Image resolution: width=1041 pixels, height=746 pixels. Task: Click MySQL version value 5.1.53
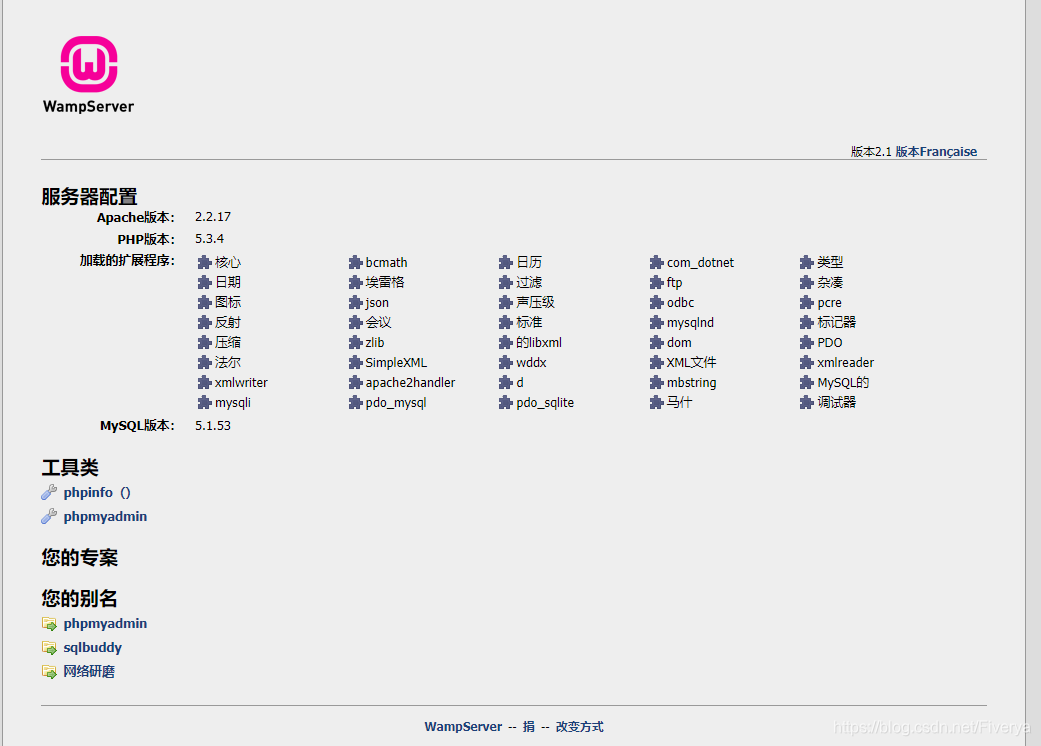pos(213,425)
